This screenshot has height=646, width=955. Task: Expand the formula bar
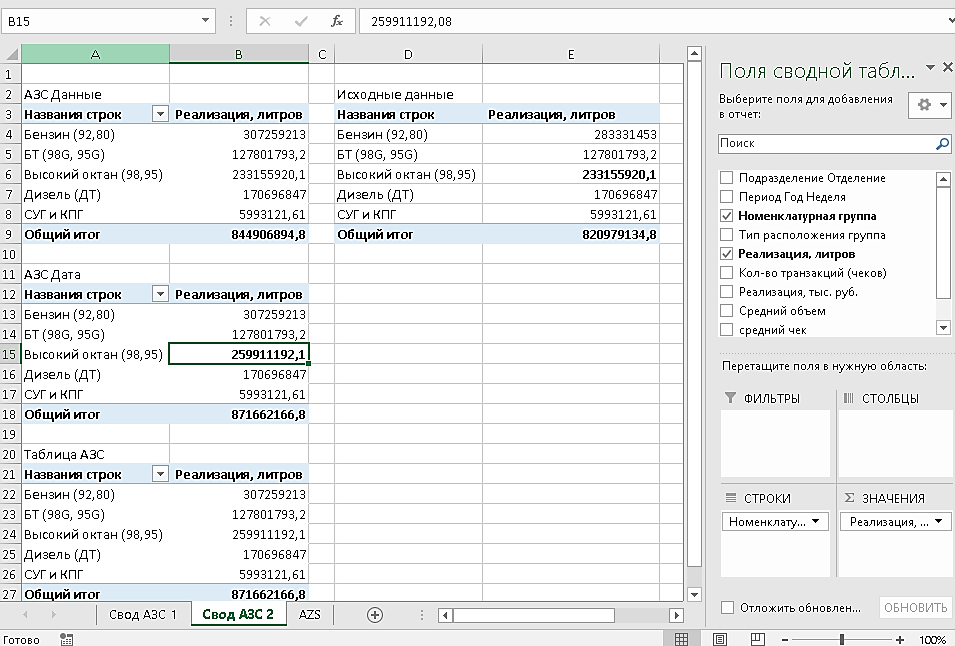tap(950, 21)
